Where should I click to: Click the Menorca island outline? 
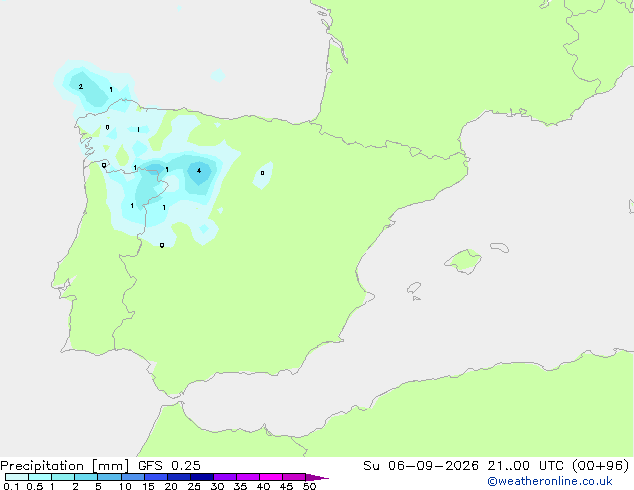pos(499,247)
